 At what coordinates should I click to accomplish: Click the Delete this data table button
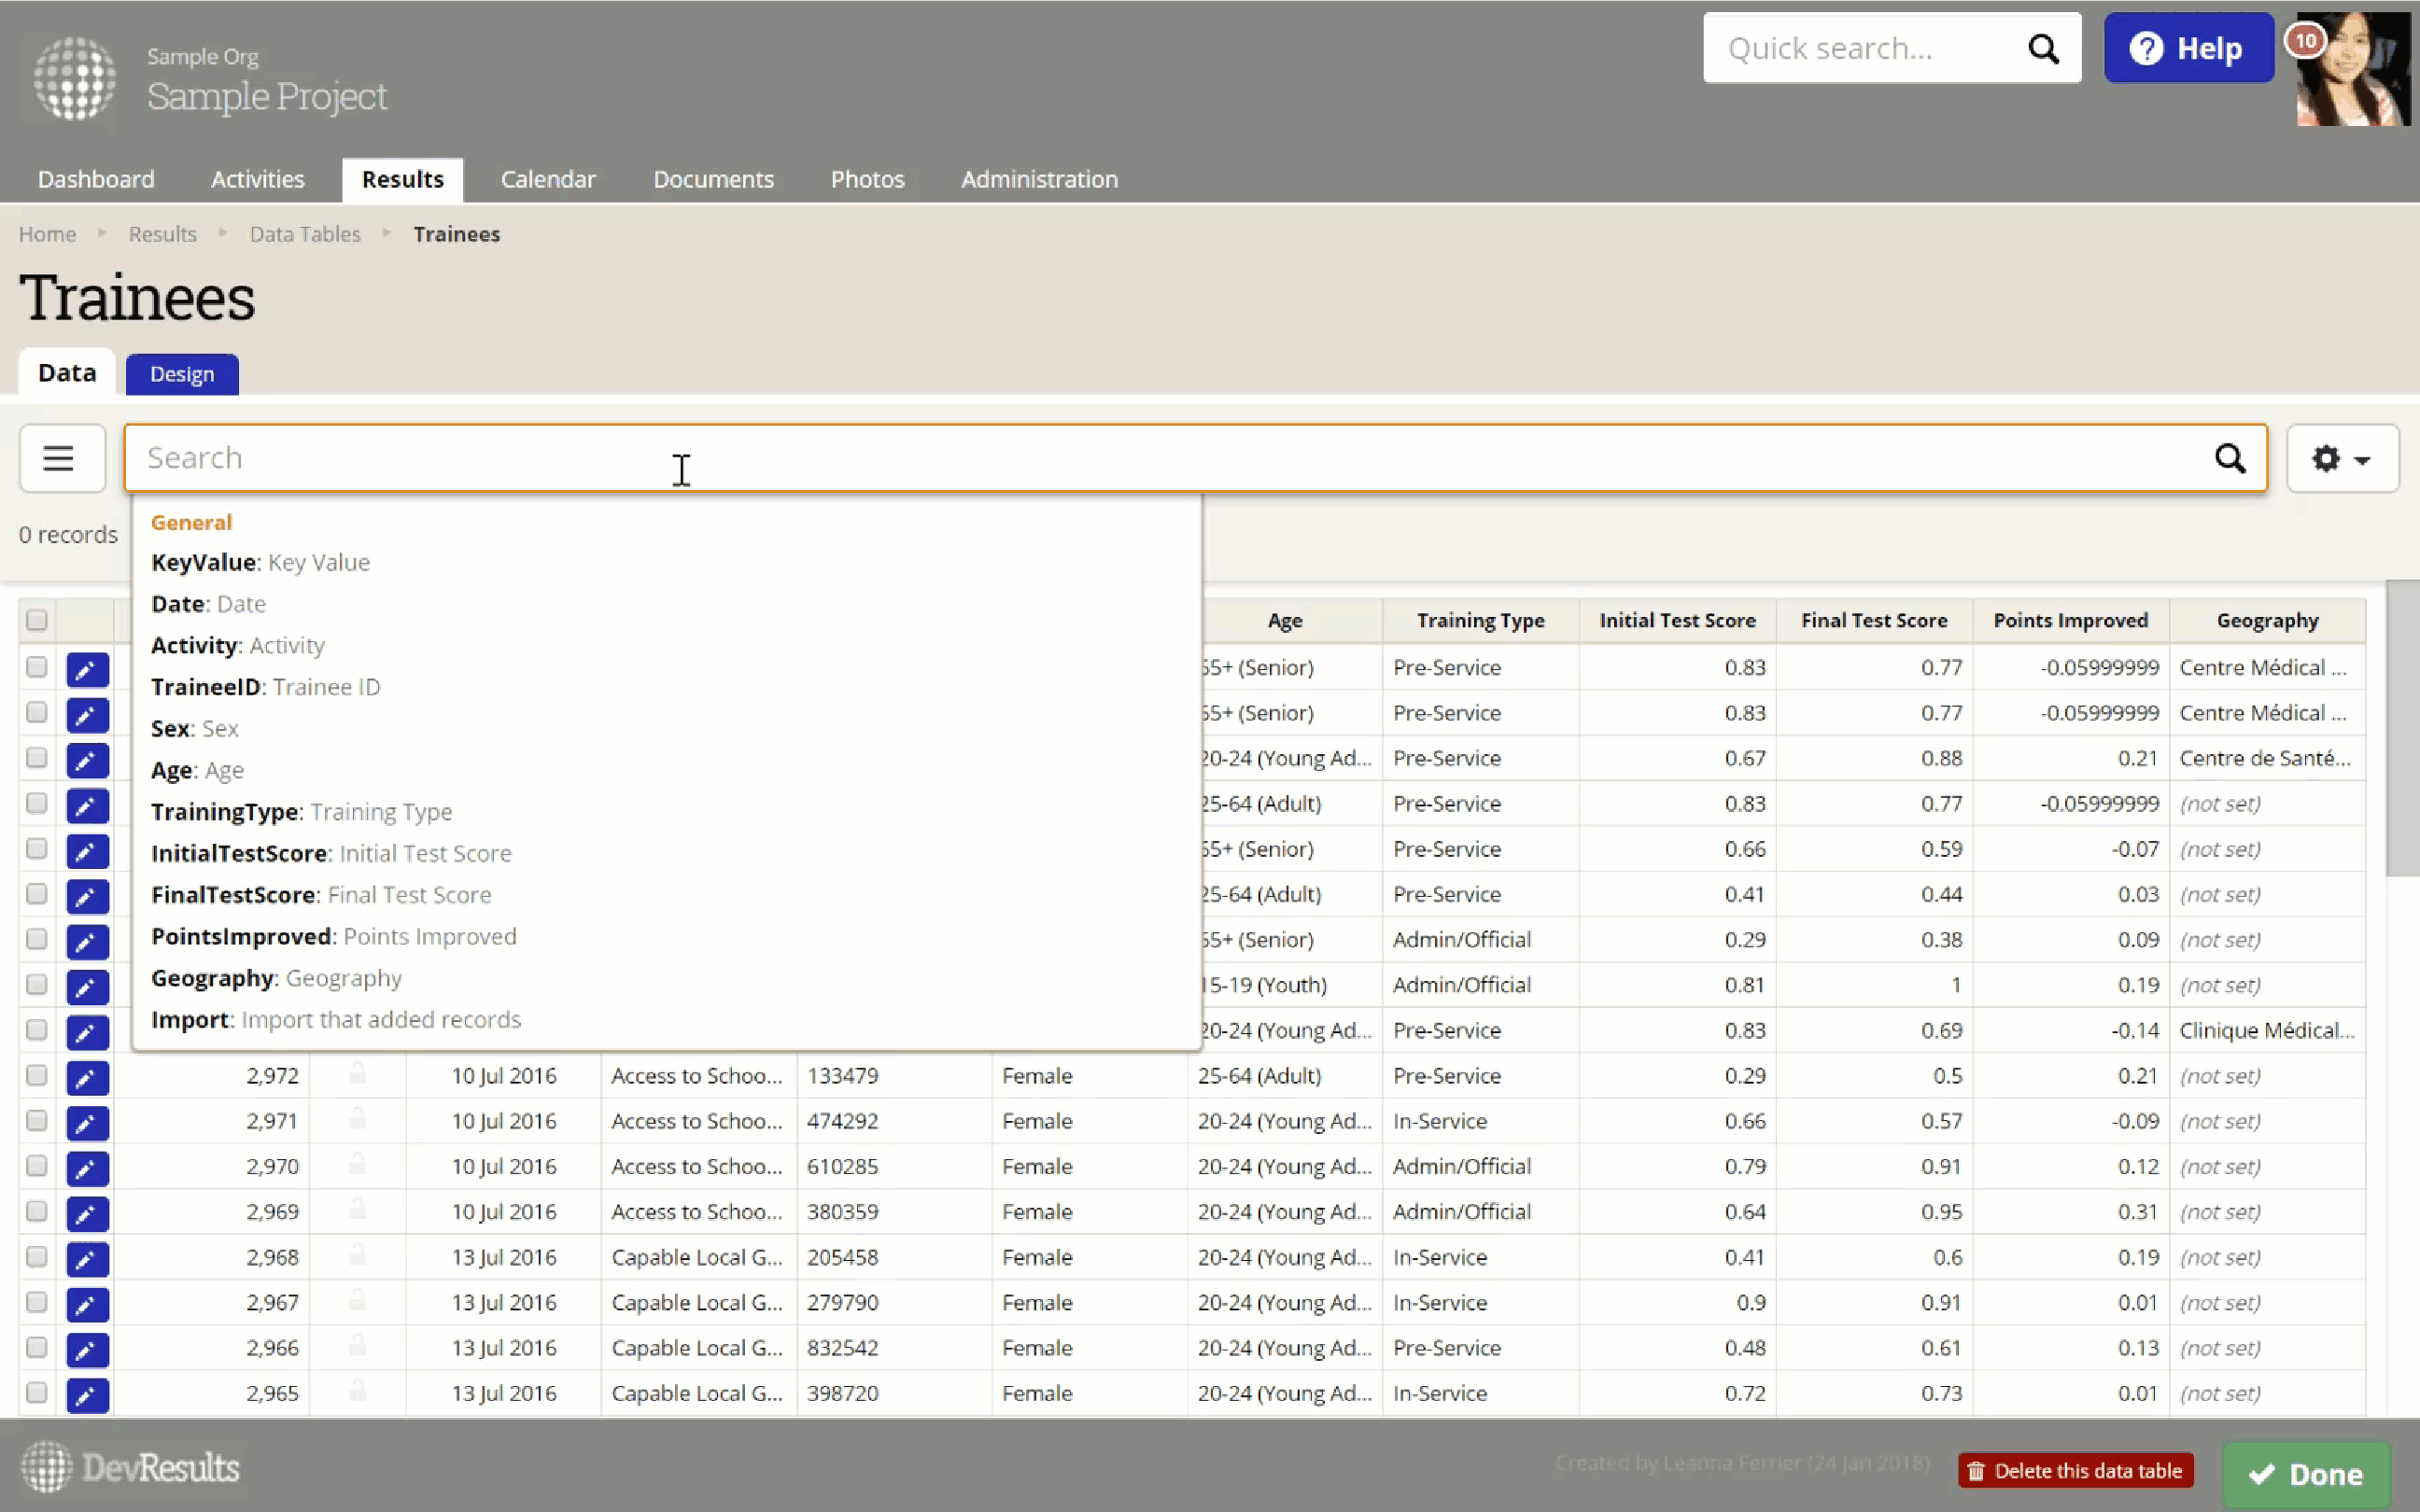[2075, 1470]
